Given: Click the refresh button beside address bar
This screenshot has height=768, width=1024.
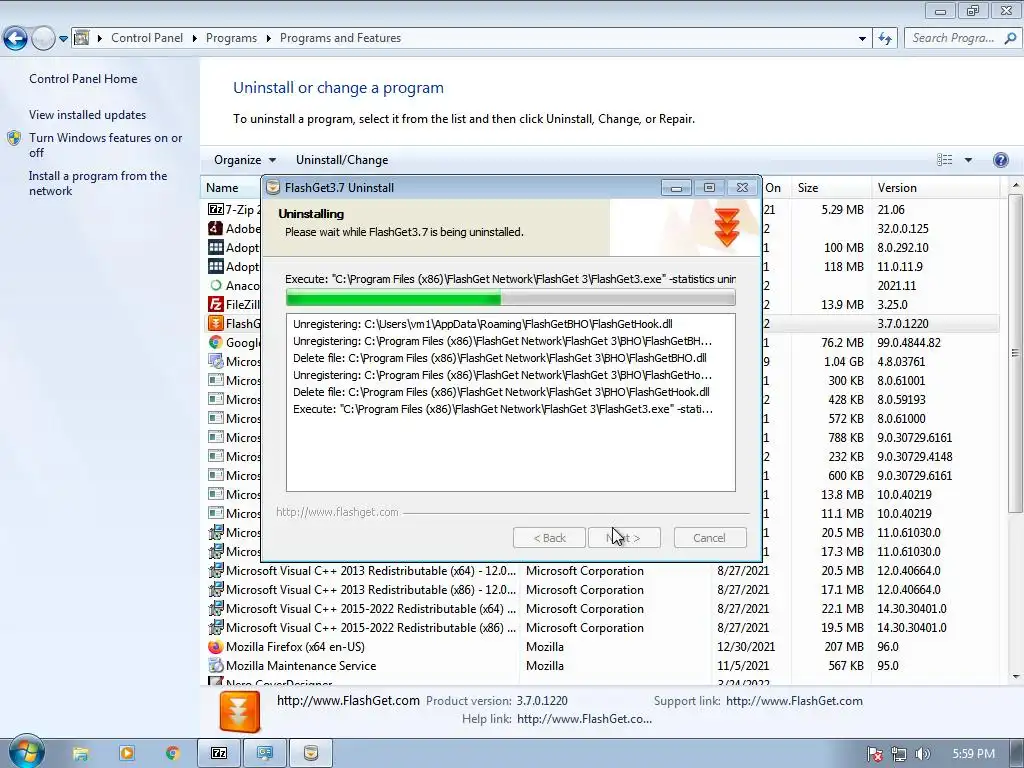Looking at the screenshot, I should click(886, 39).
